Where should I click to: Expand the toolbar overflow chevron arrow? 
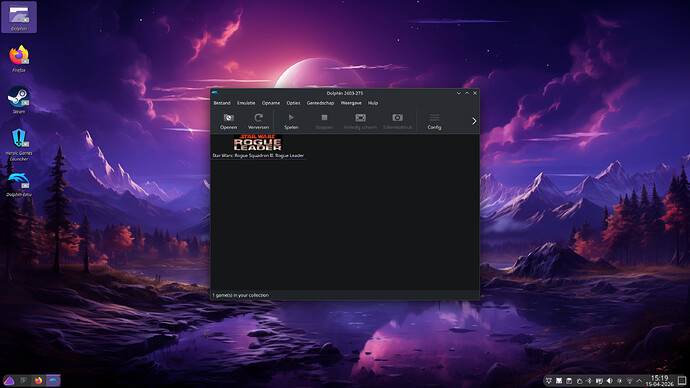[474, 121]
